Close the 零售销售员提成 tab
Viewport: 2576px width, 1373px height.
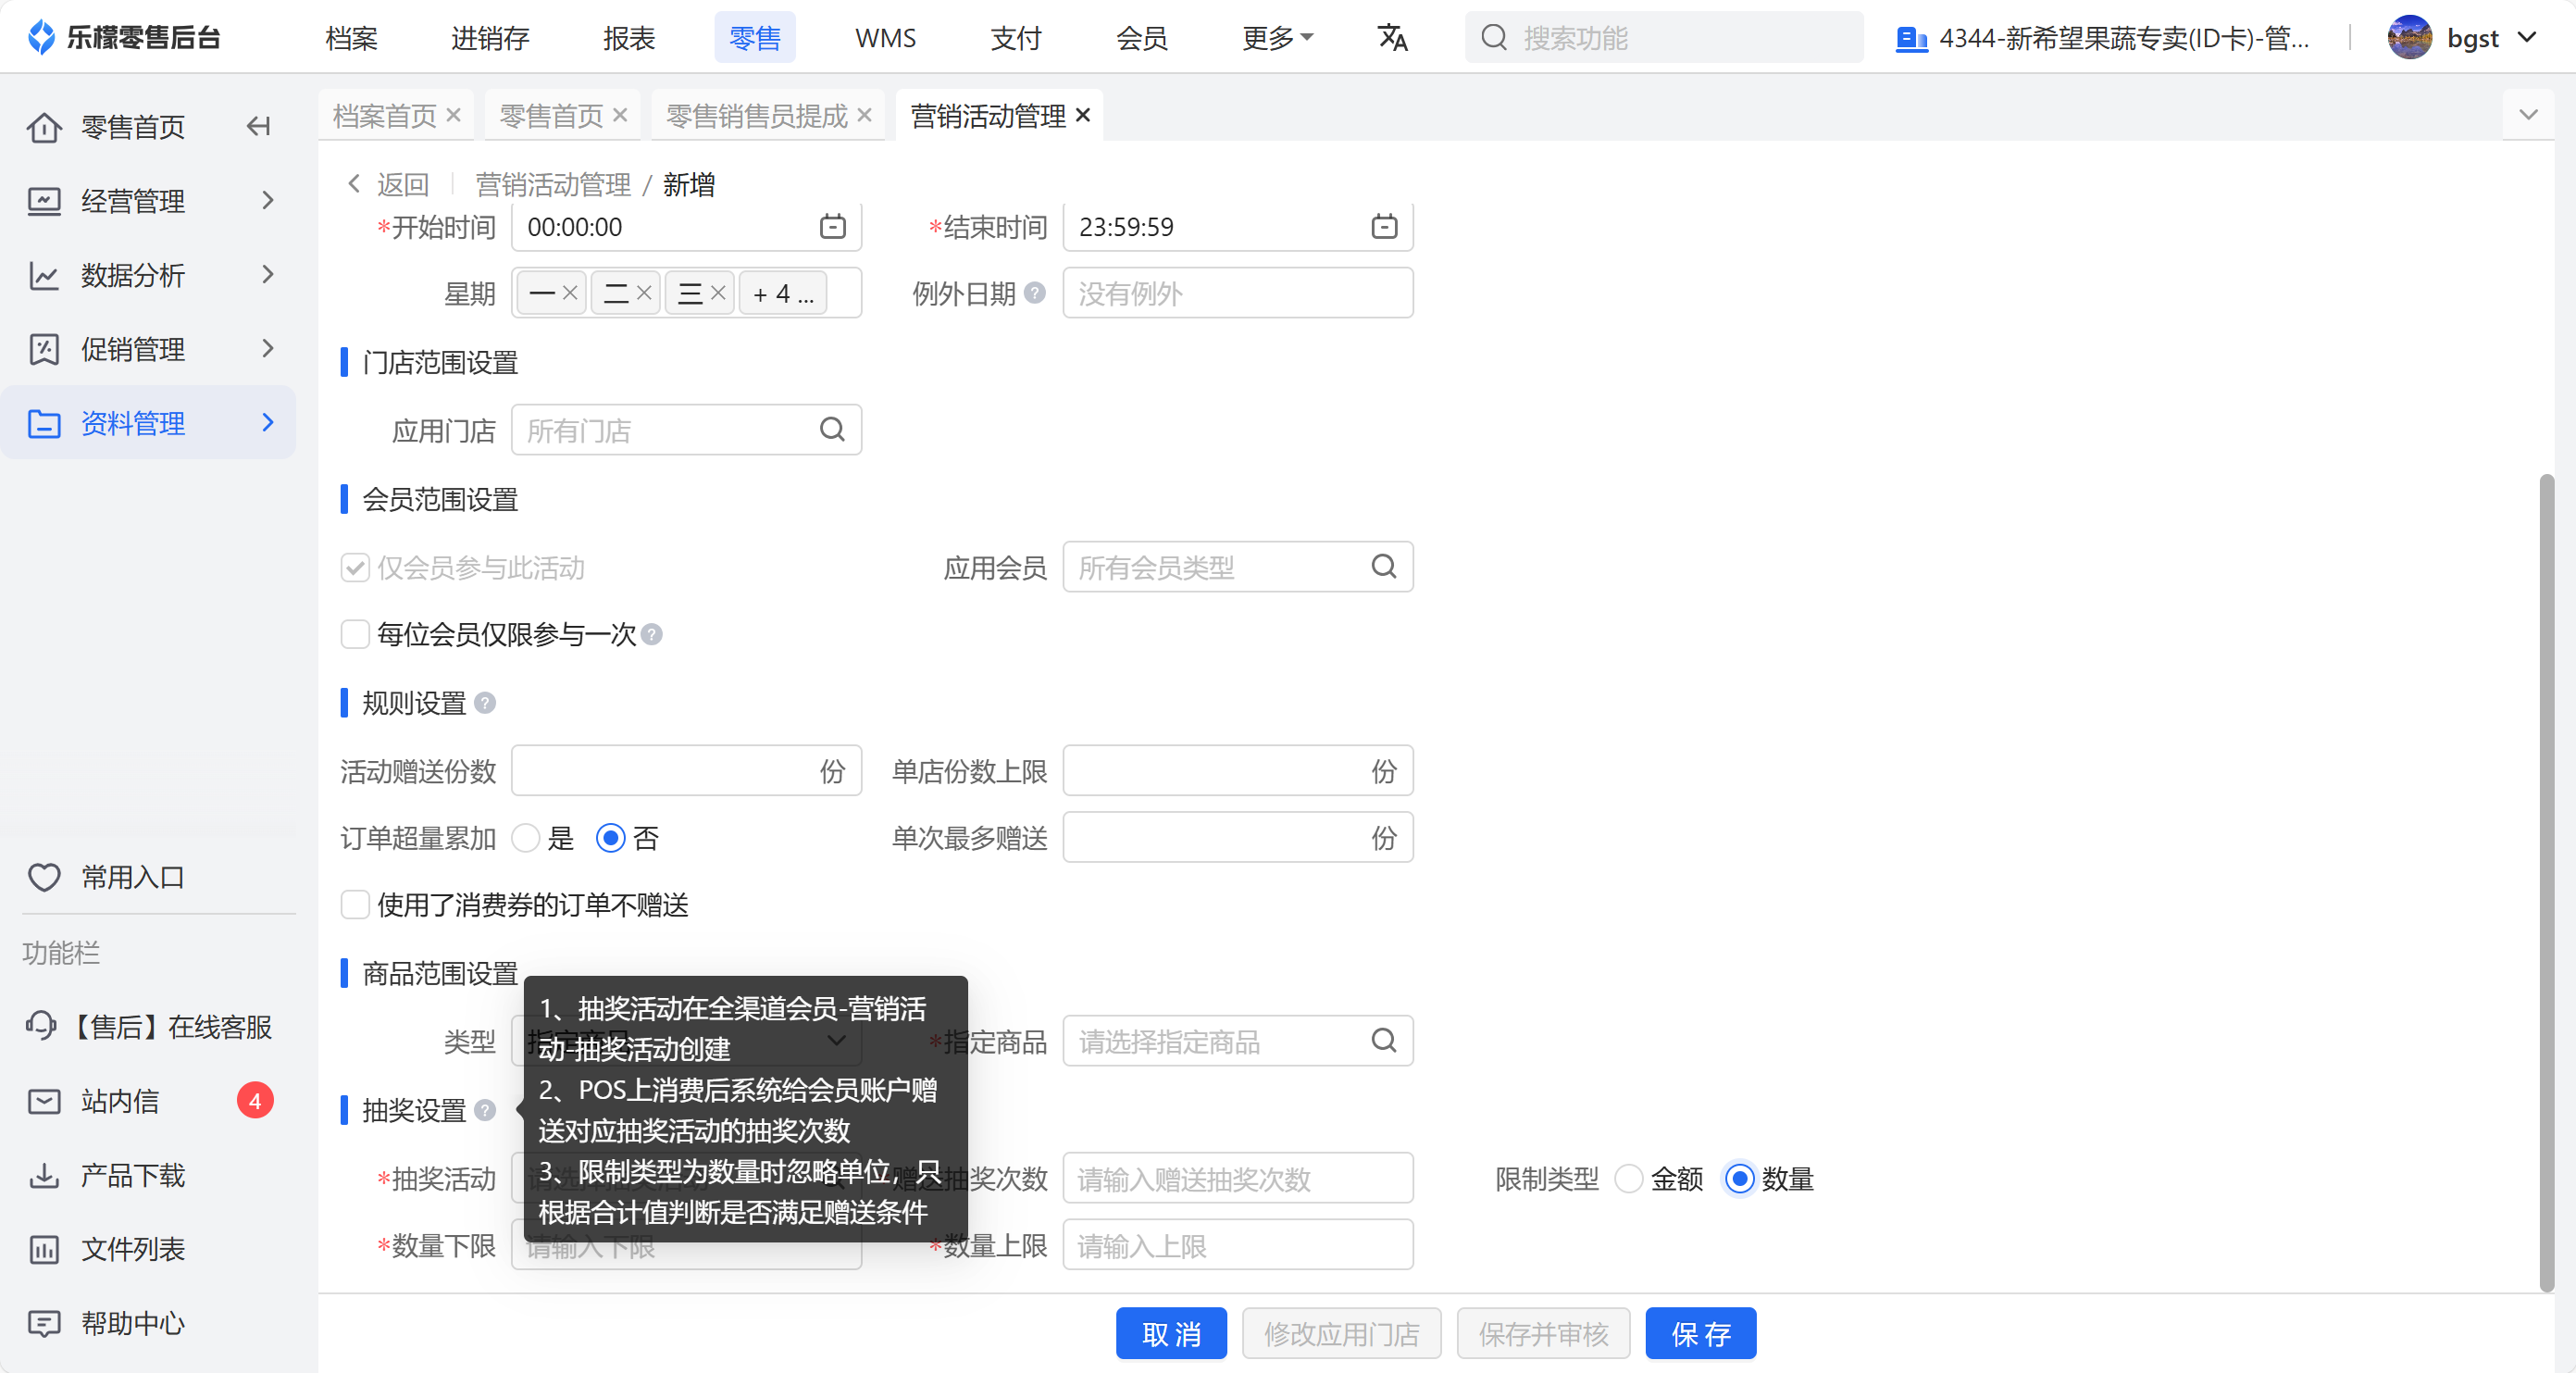865,115
